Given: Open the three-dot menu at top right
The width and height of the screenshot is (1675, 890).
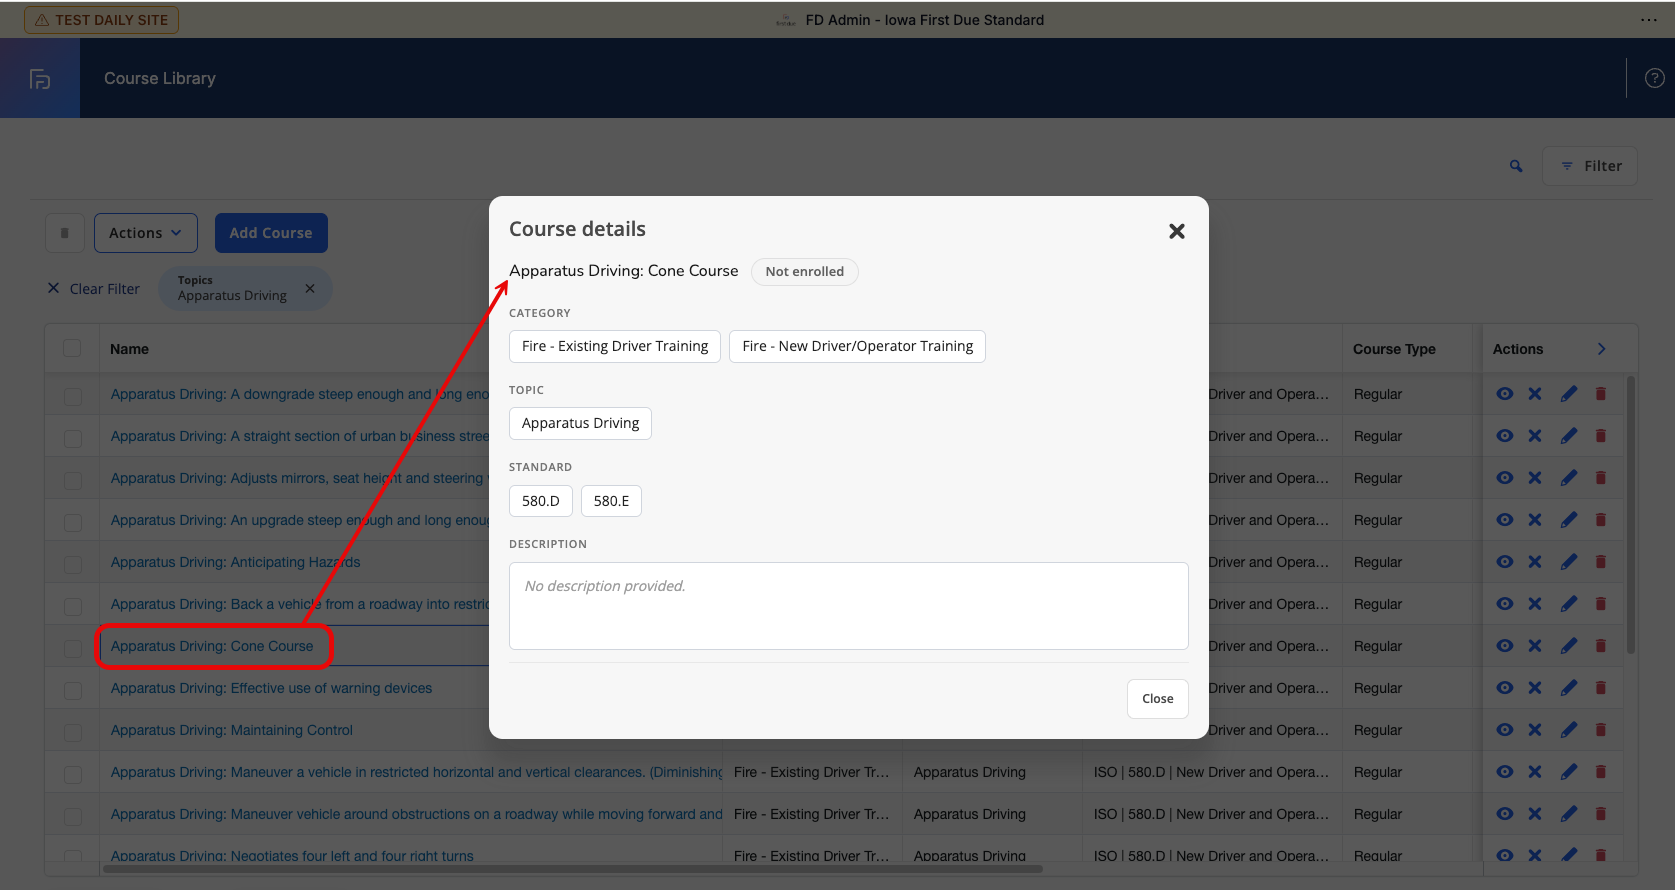Looking at the screenshot, I should [x=1649, y=20].
